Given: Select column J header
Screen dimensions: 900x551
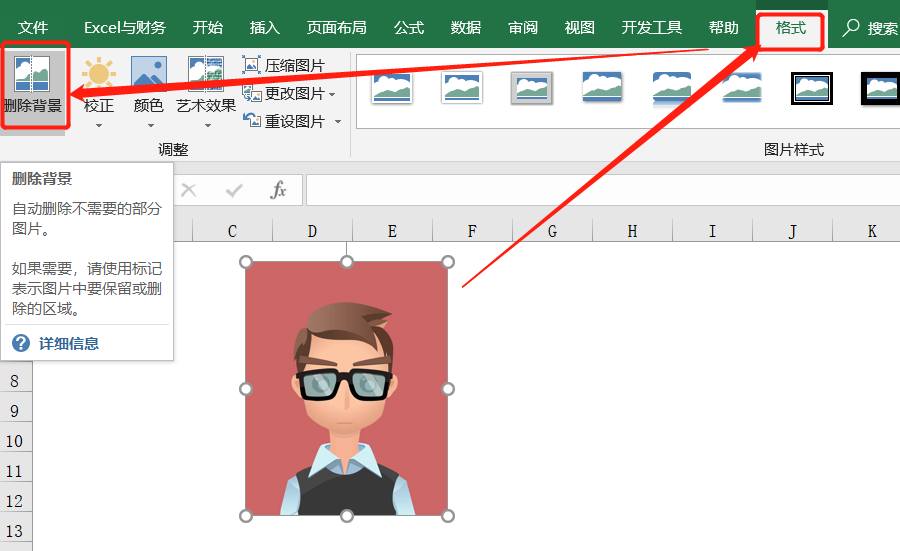Looking at the screenshot, I should tap(792, 231).
